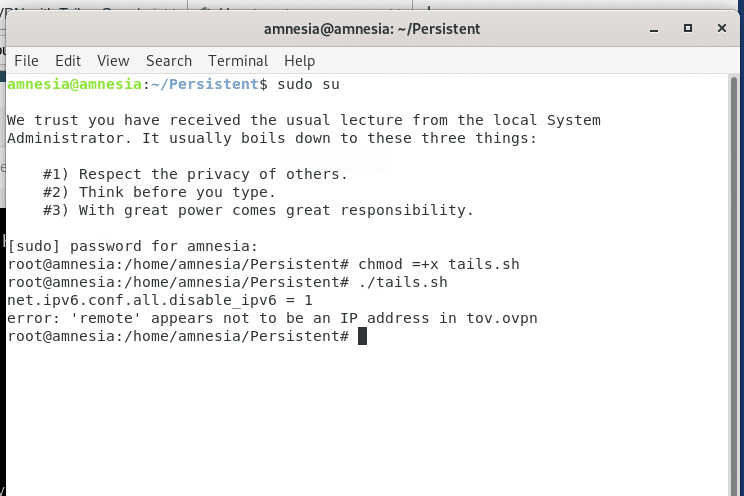Open the Search menu
744x496 pixels.
(169, 61)
